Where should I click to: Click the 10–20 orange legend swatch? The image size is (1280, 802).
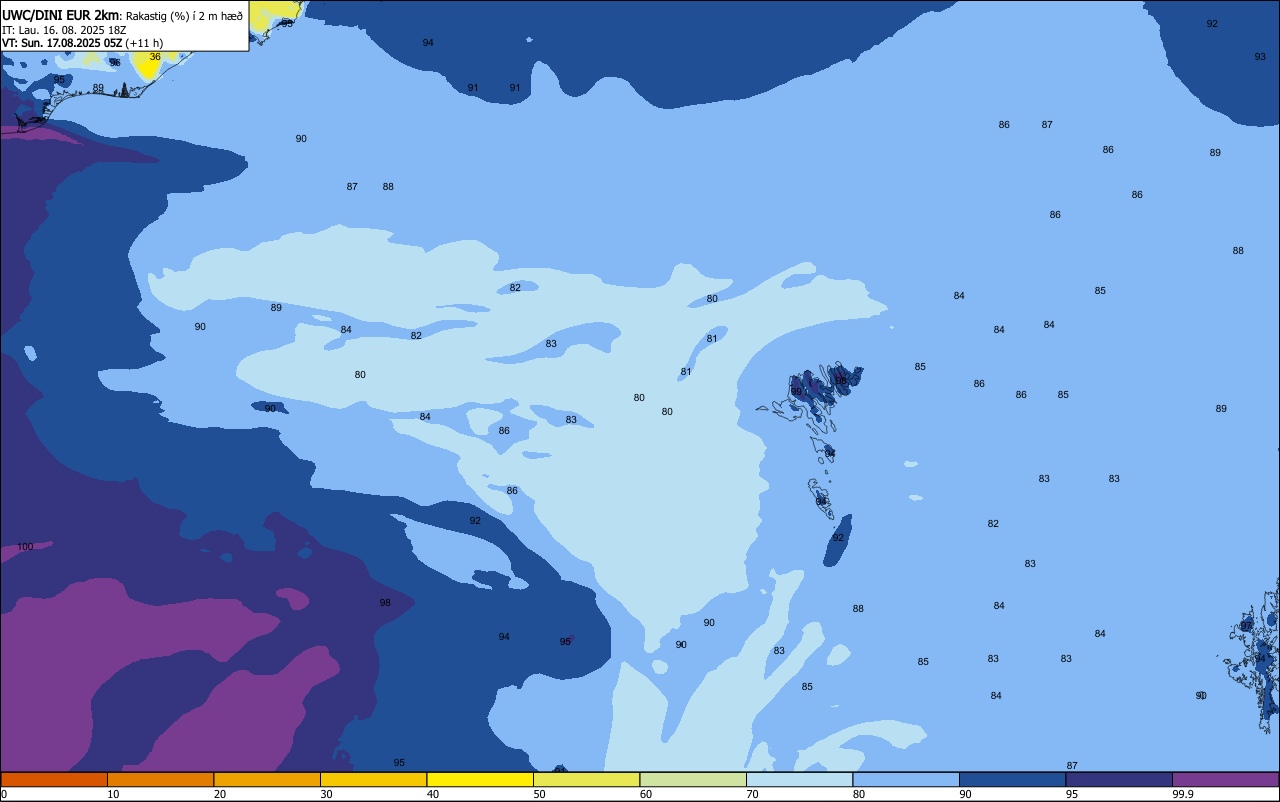pyautogui.click(x=160, y=779)
